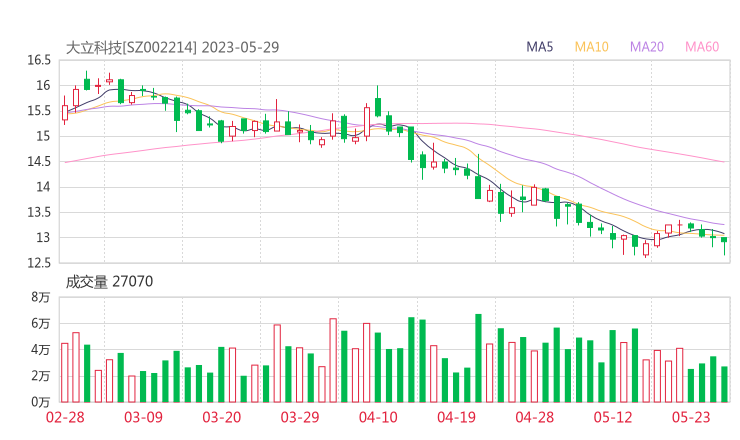740x440 pixels.
Task: Click the first red candlestick at 02-28
Action: coord(65,112)
